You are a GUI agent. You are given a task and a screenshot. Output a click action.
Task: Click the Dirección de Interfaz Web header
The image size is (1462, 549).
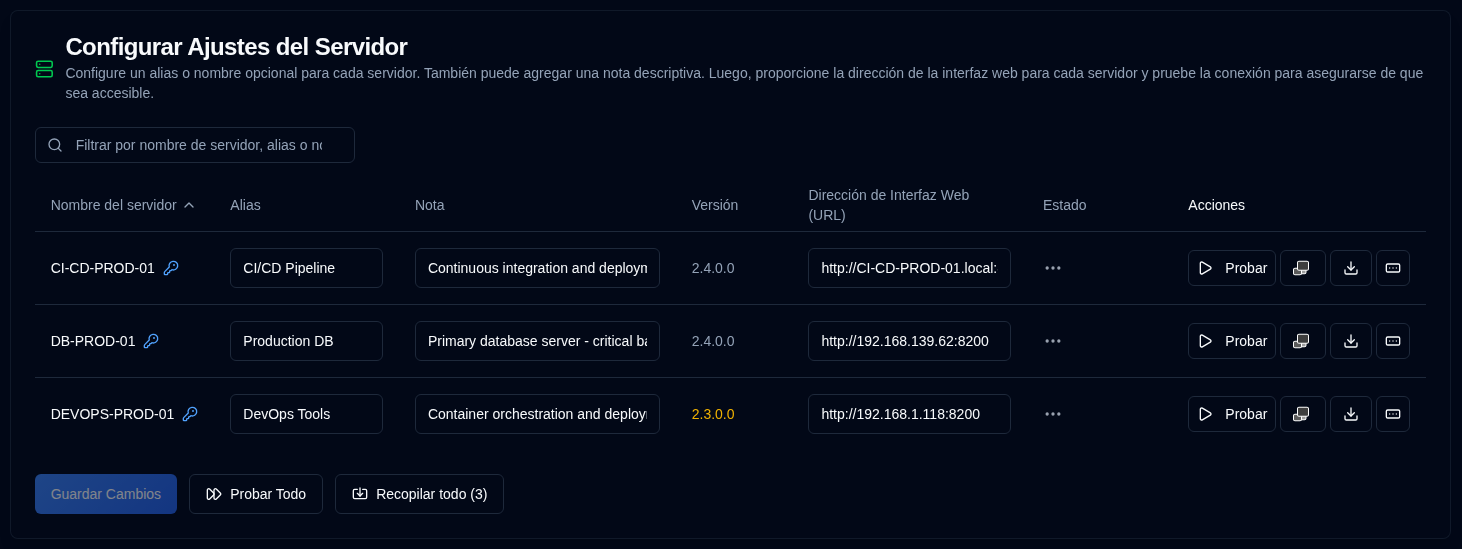point(889,205)
